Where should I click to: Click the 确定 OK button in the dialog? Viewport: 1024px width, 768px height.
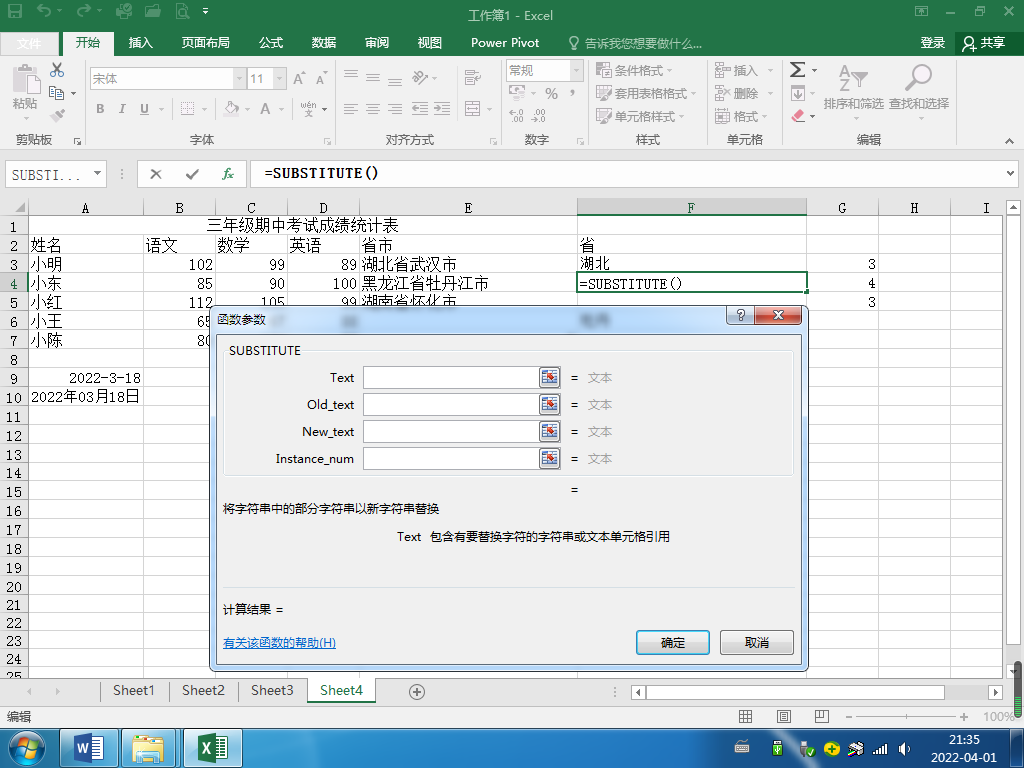pyautogui.click(x=673, y=643)
